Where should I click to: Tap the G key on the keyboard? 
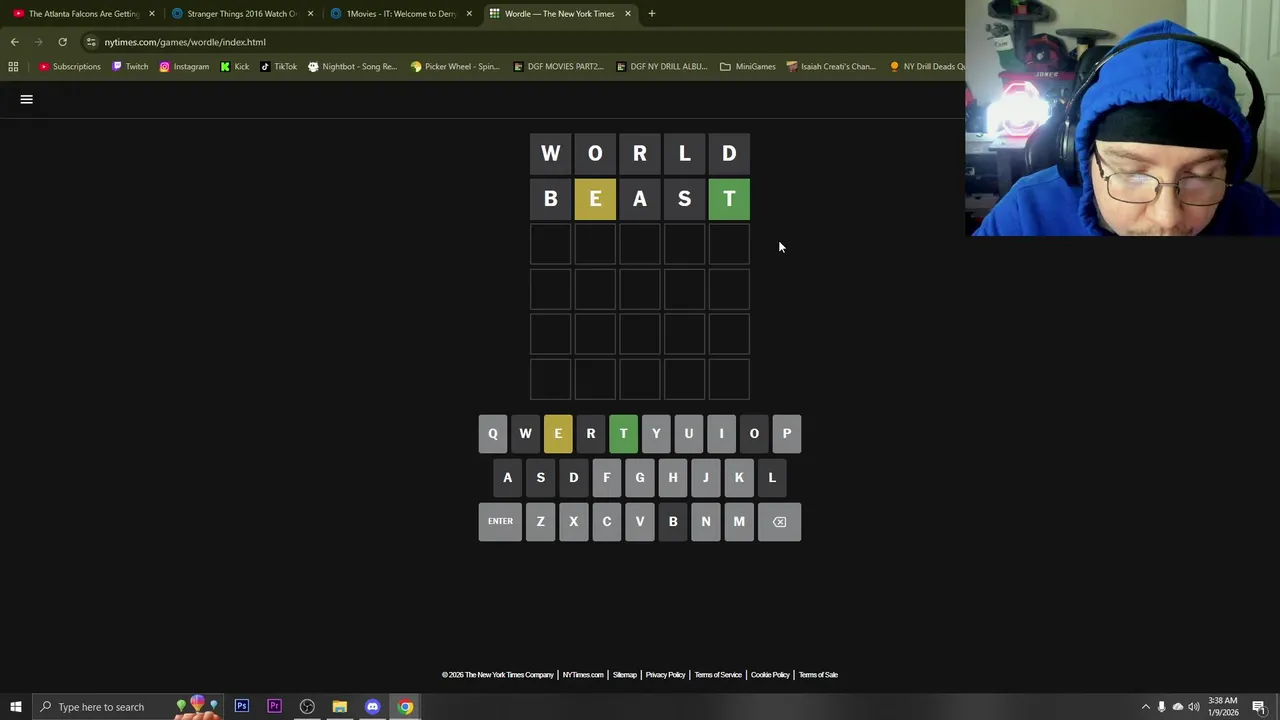(640, 478)
